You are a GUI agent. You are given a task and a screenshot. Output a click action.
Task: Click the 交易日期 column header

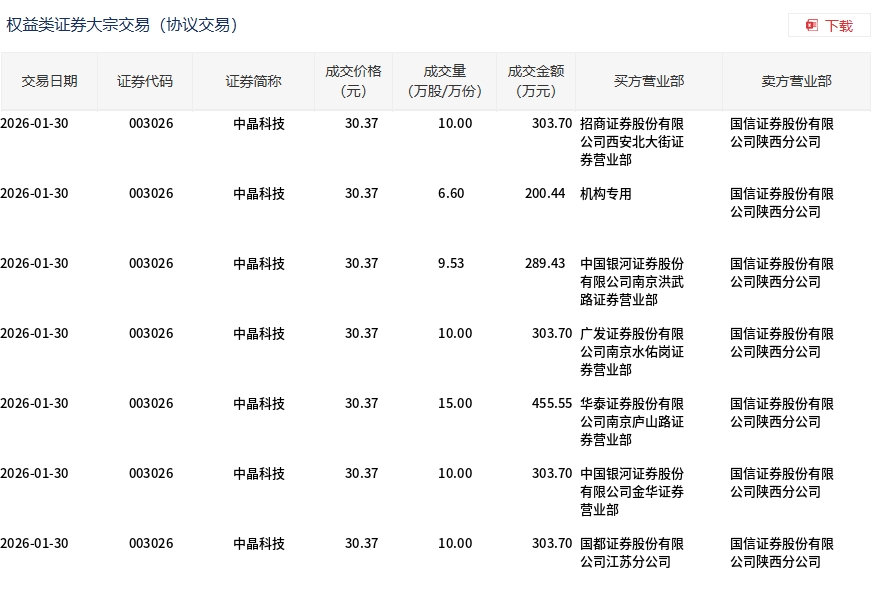pyautogui.click(x=49, y=81)
